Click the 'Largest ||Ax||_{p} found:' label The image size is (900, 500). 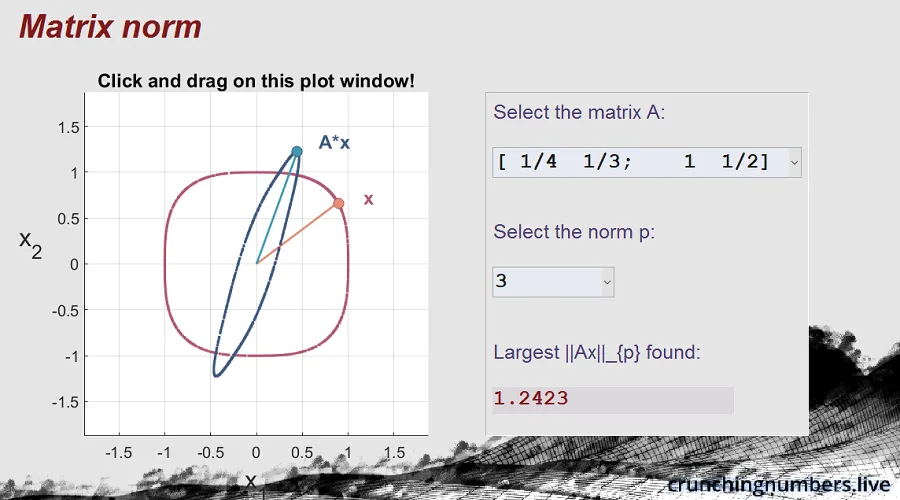tap(597, 352)
